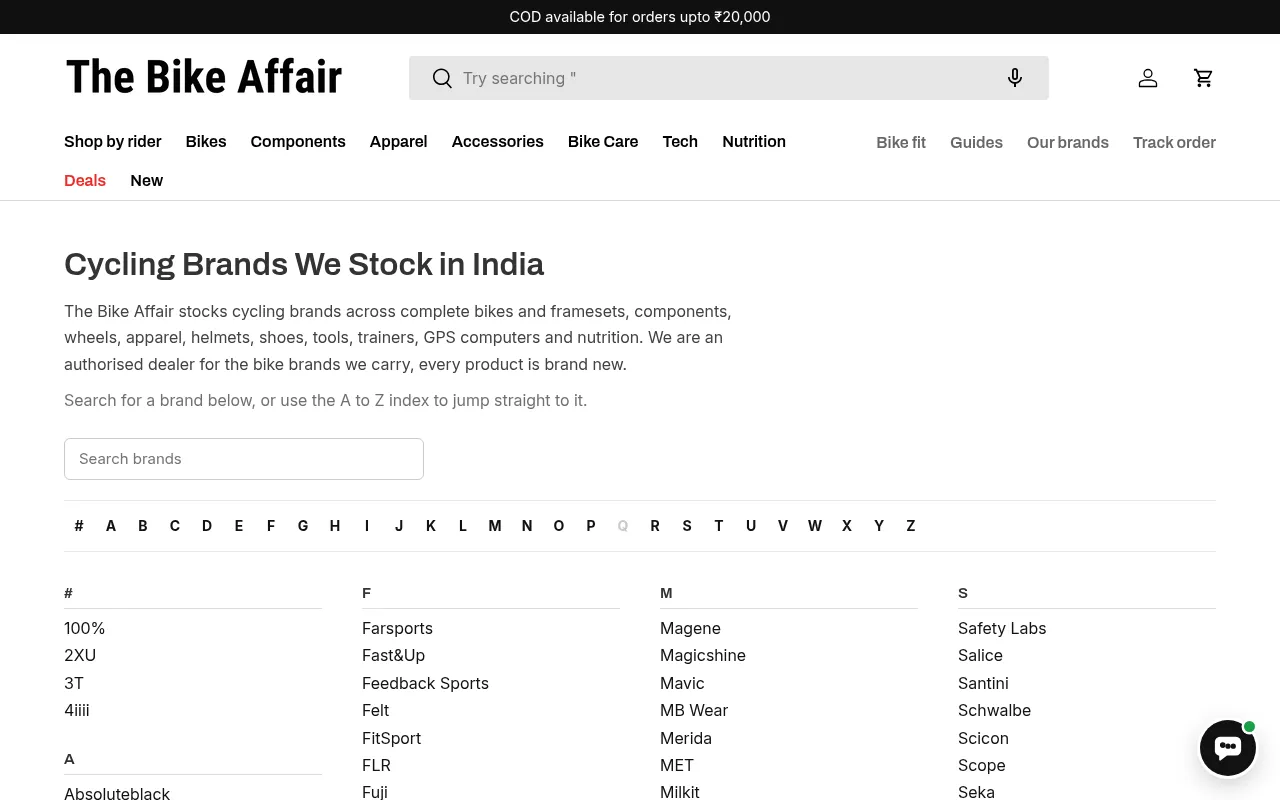Jump to brands under letter S
This screenshot has height=800, width=1280.
pyautogui.click(x=687, y=526)
